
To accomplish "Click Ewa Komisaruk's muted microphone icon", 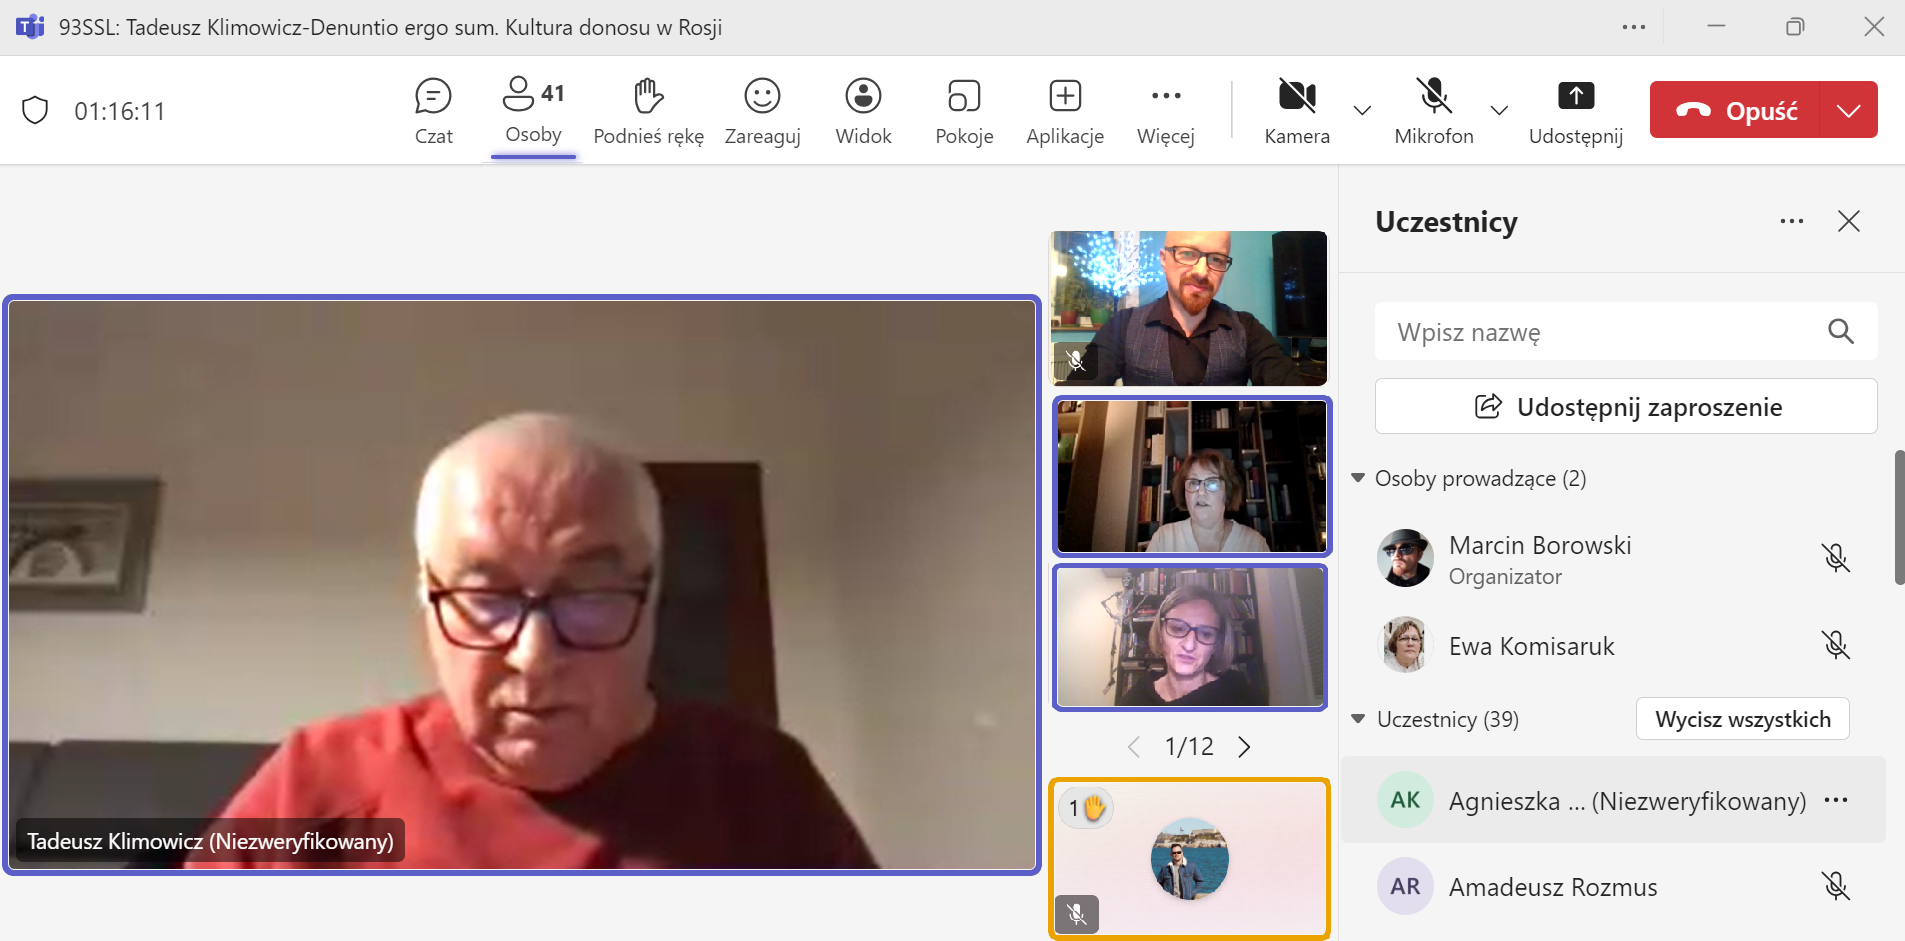I will point(1835,645).
